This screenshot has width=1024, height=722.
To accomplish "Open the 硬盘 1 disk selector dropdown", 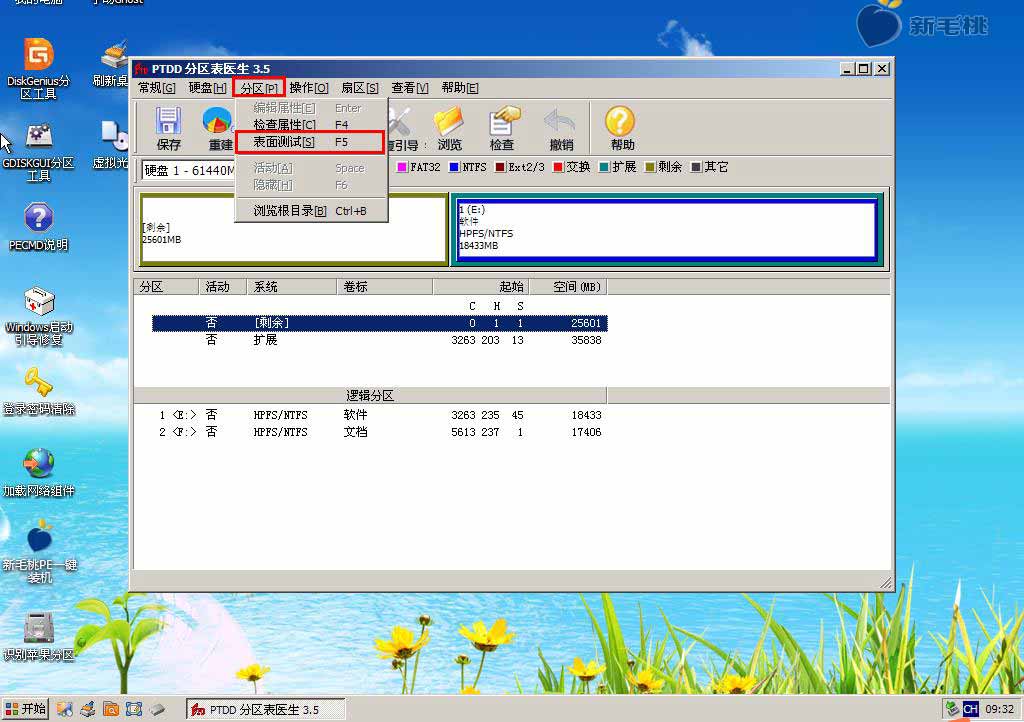I will [x=189, y=170].
